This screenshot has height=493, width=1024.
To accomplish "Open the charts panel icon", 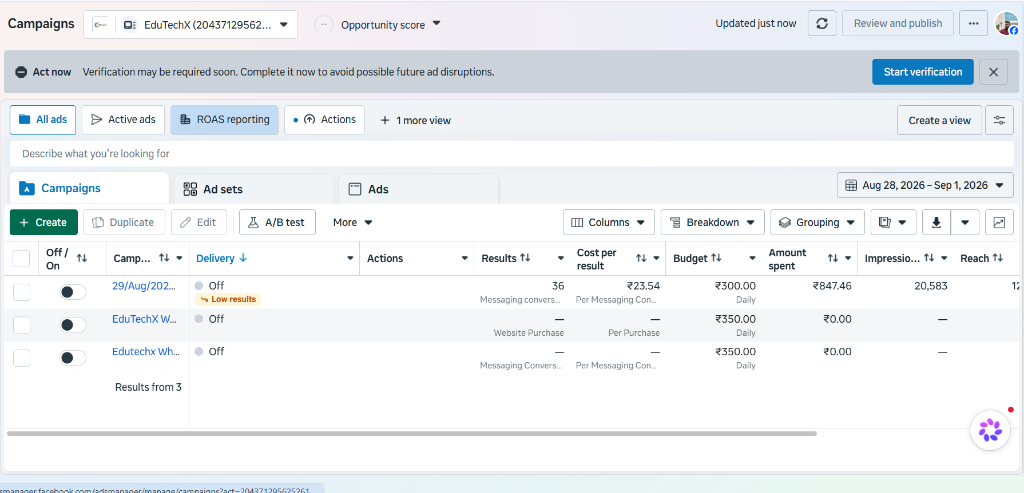I will (999, 222).
